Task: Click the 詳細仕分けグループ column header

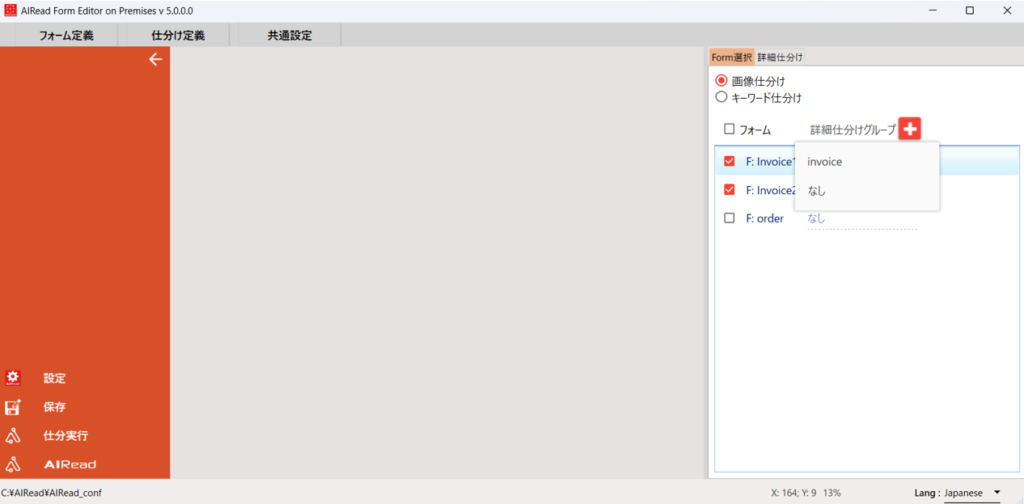Action: point(854,130)
